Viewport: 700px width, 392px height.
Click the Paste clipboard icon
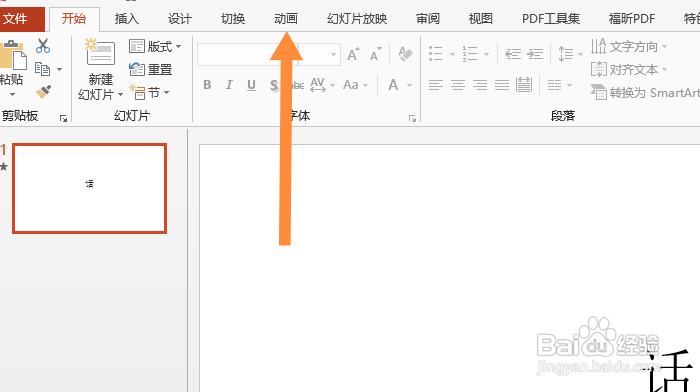pyautogui.click(x=12, y=54)
